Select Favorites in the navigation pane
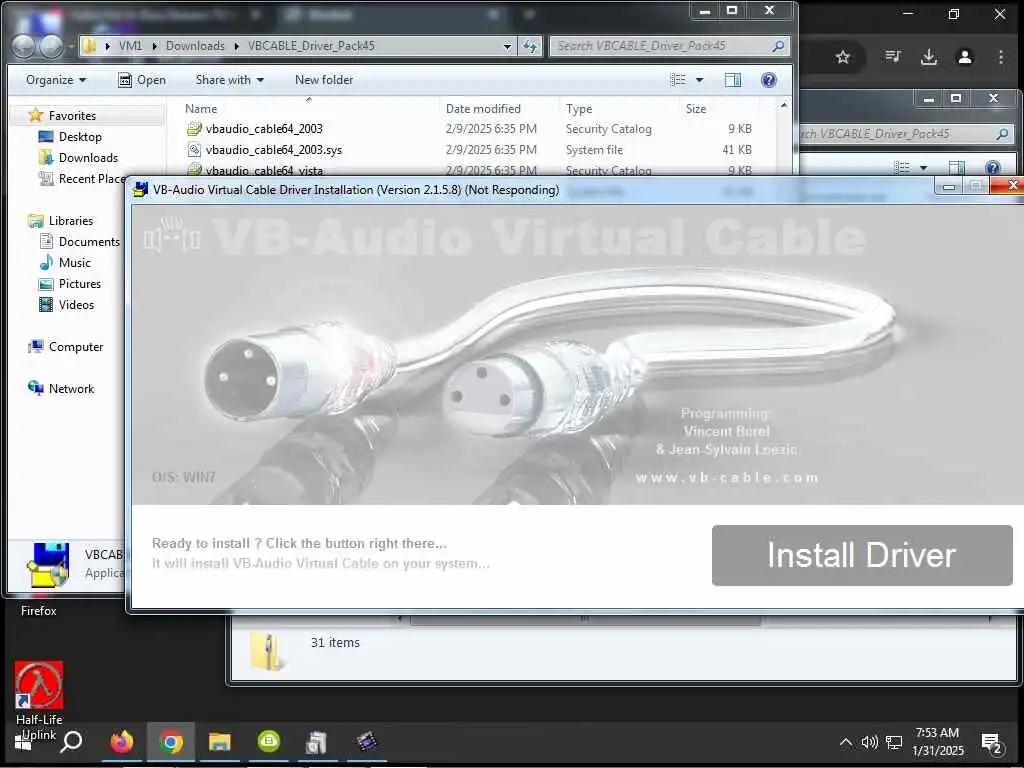 tap(72, 116)
